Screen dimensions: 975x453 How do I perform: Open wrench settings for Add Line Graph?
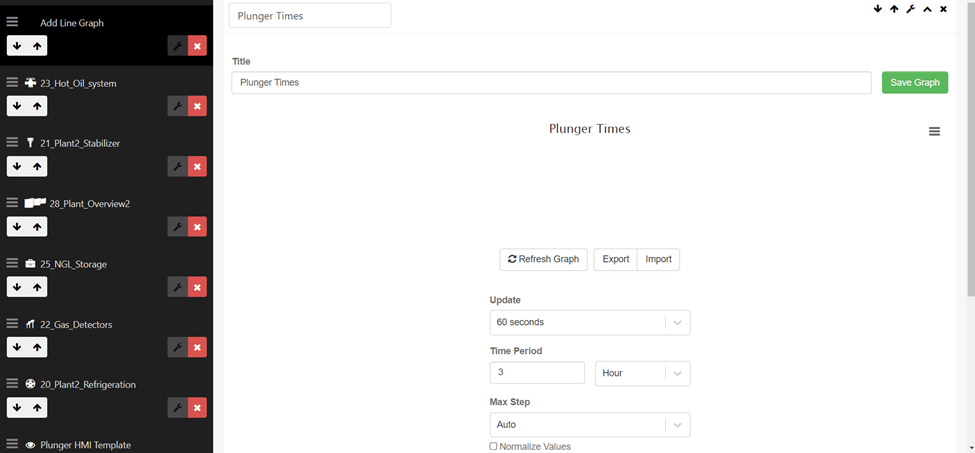coord(178,46)
